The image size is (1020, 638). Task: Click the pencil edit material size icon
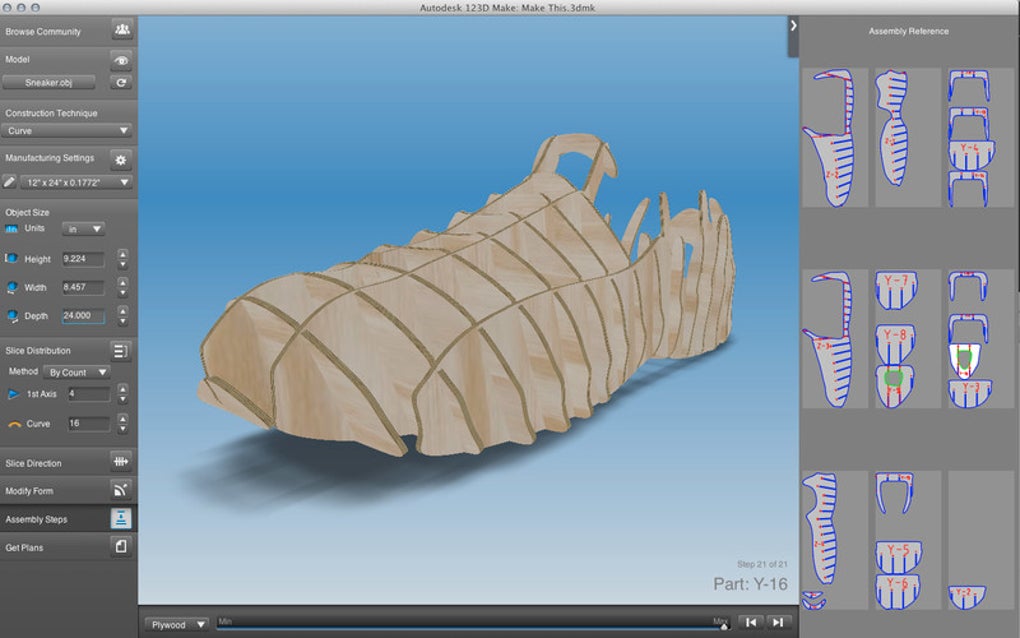click(x=10, y=183)
